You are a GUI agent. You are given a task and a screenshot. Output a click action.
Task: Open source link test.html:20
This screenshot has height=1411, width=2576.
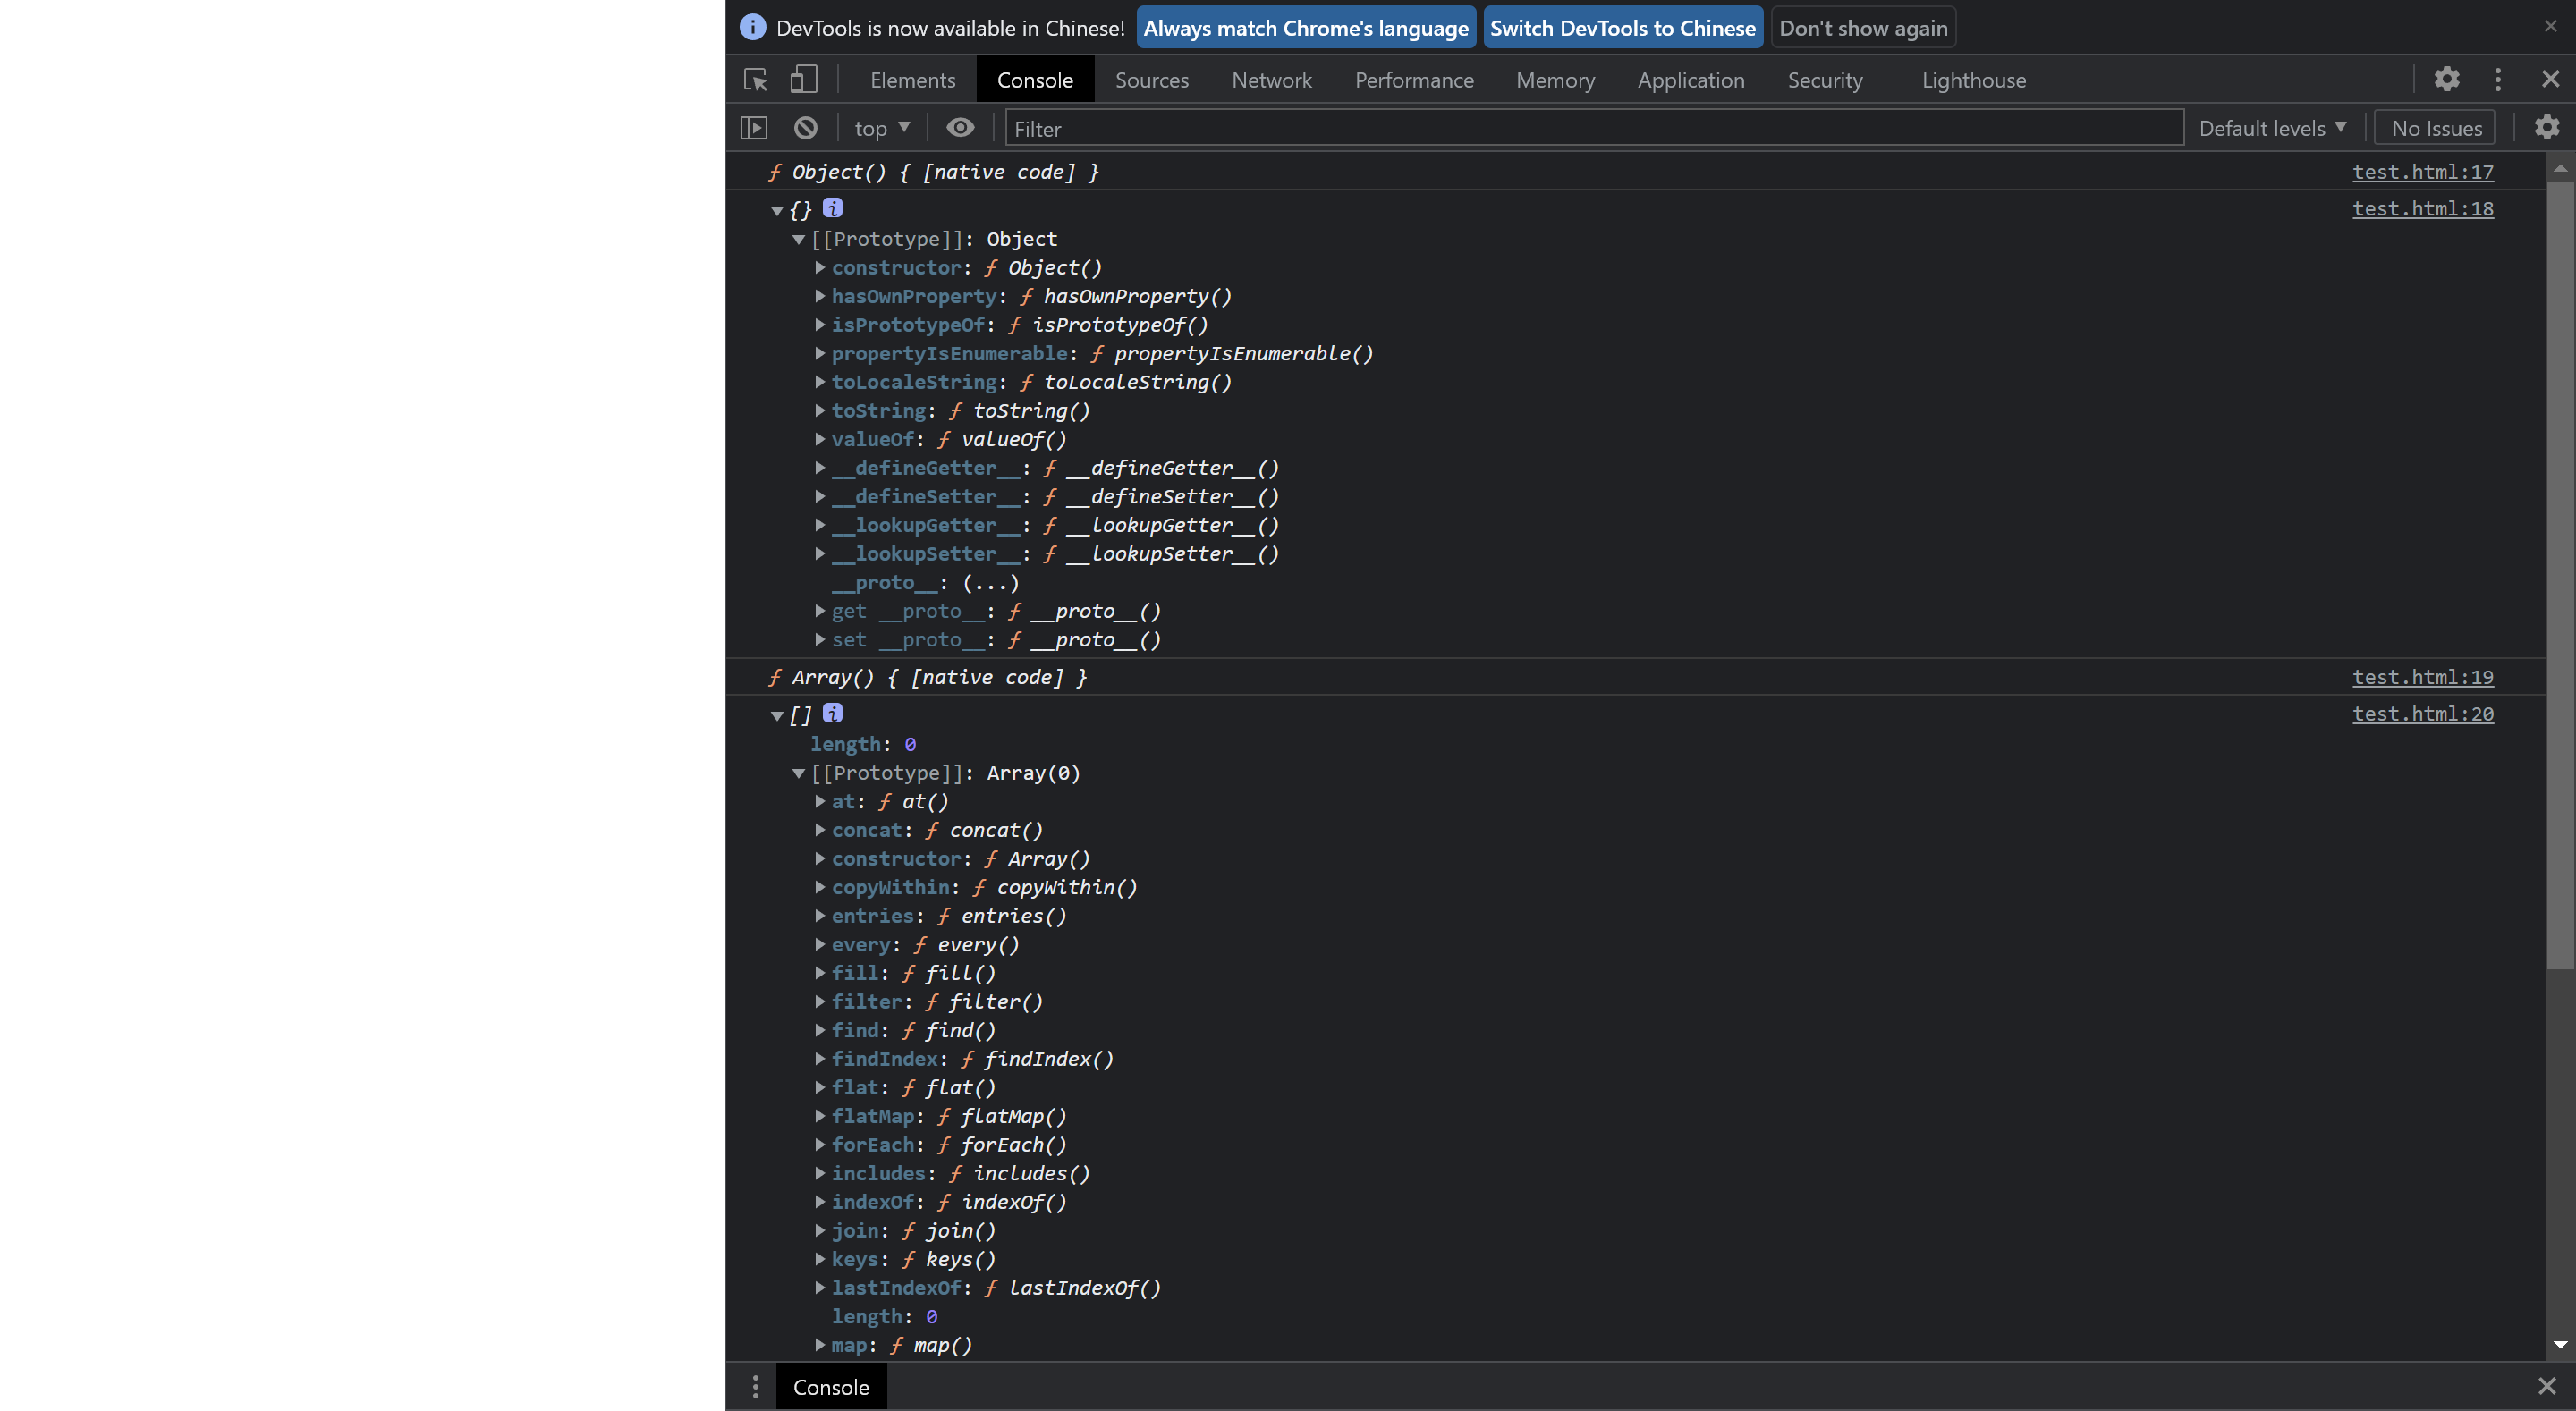coord(2422,714)
